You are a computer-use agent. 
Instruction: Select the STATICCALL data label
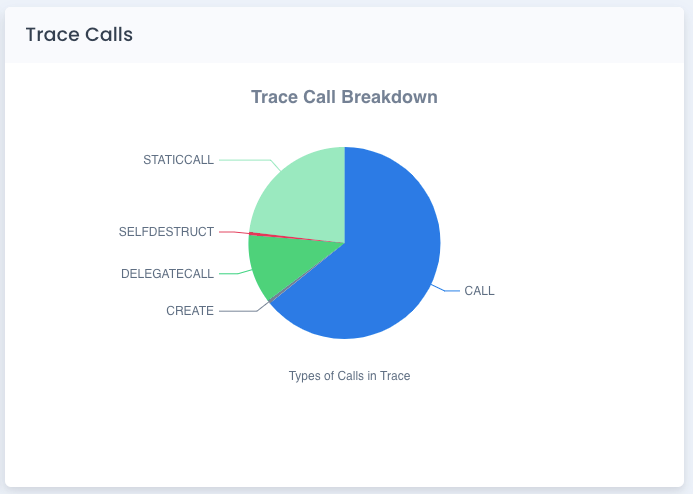[178, 160]
